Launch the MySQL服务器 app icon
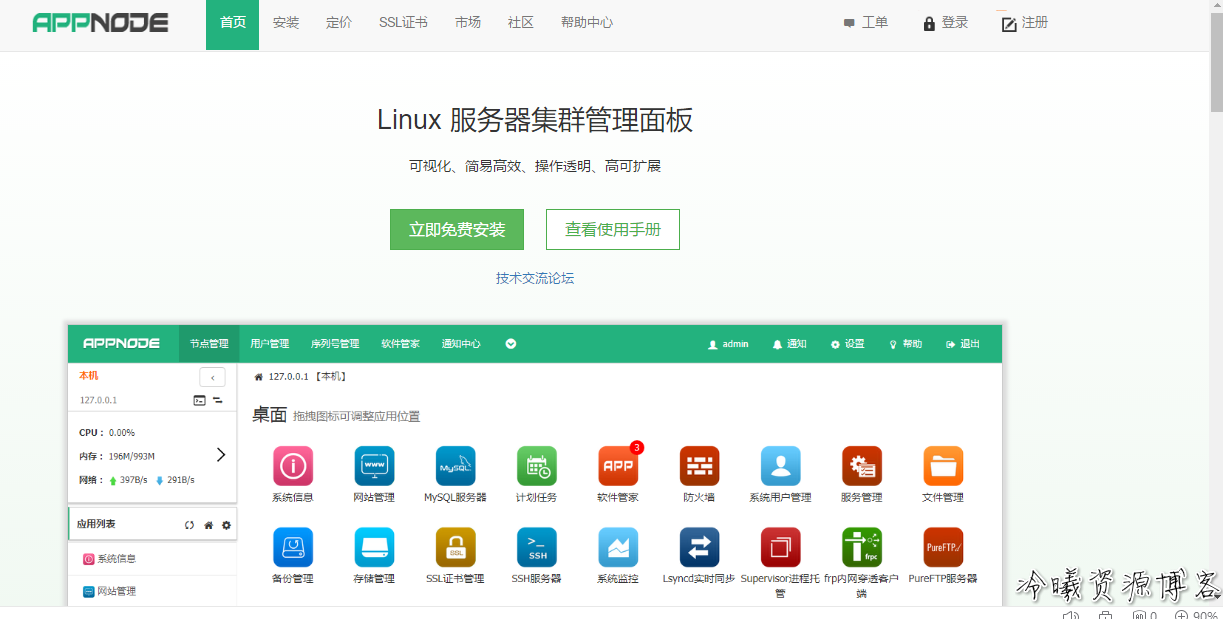Image resolution: width=1223 pixels, height=619 pixels. [x=455, y=466]
